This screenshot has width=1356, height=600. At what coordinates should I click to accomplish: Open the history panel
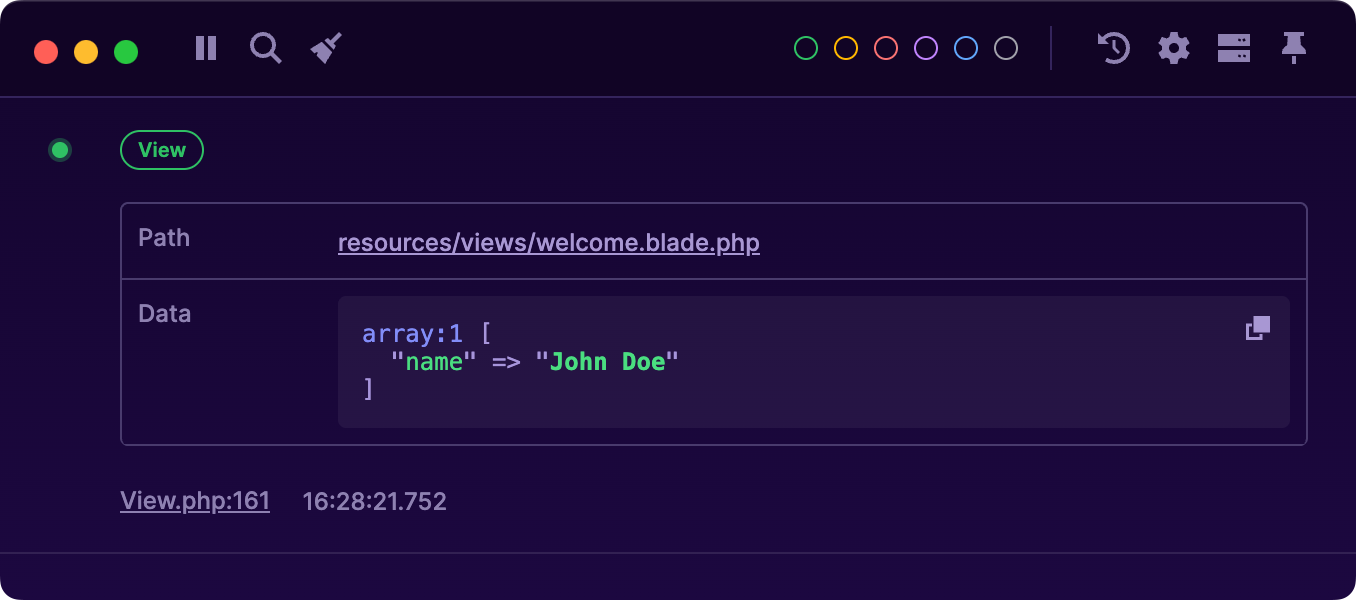click(x=1114, y=48)
